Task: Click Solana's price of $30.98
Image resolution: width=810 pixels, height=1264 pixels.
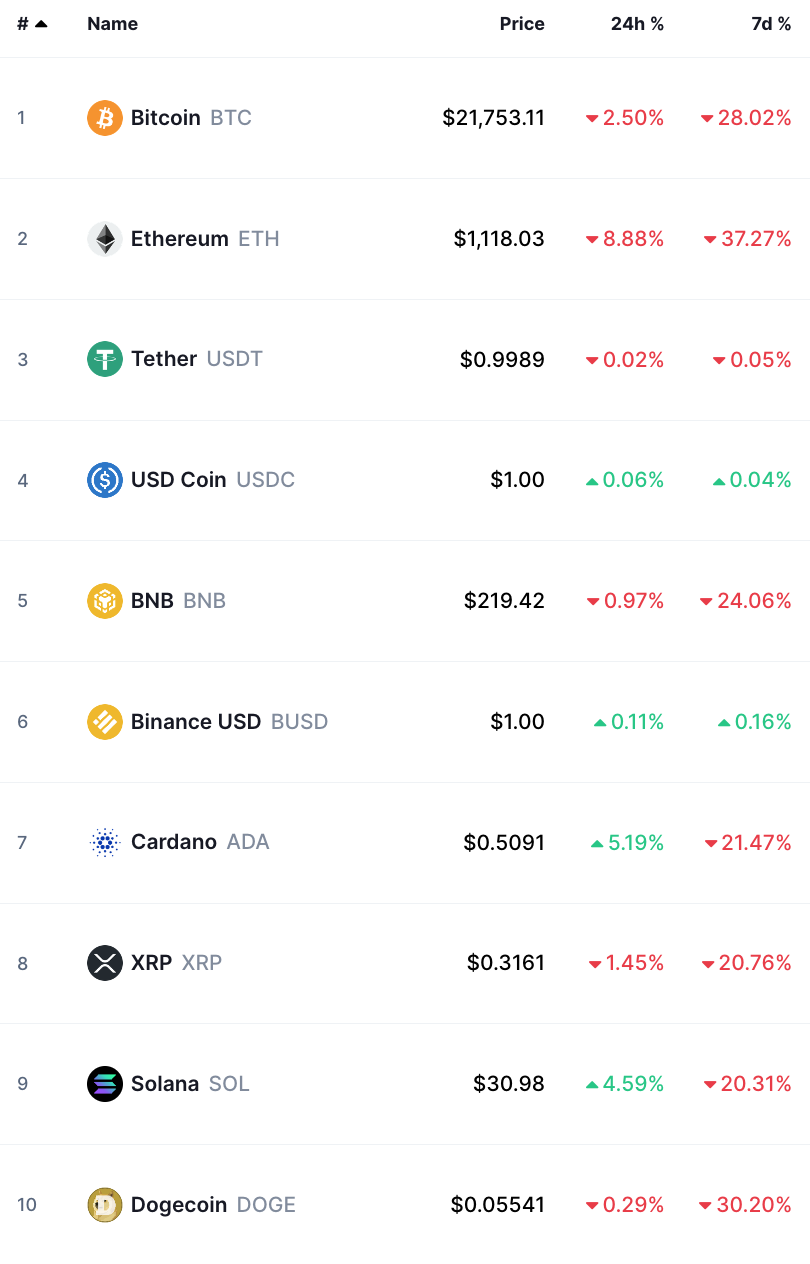Action: pyautogui.click(x=509, y=1084)
